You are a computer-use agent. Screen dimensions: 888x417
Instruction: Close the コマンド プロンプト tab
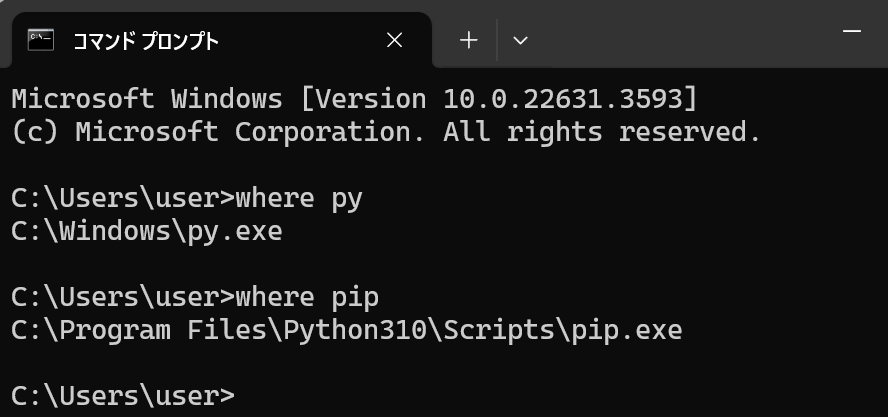(x=394, y=40)
